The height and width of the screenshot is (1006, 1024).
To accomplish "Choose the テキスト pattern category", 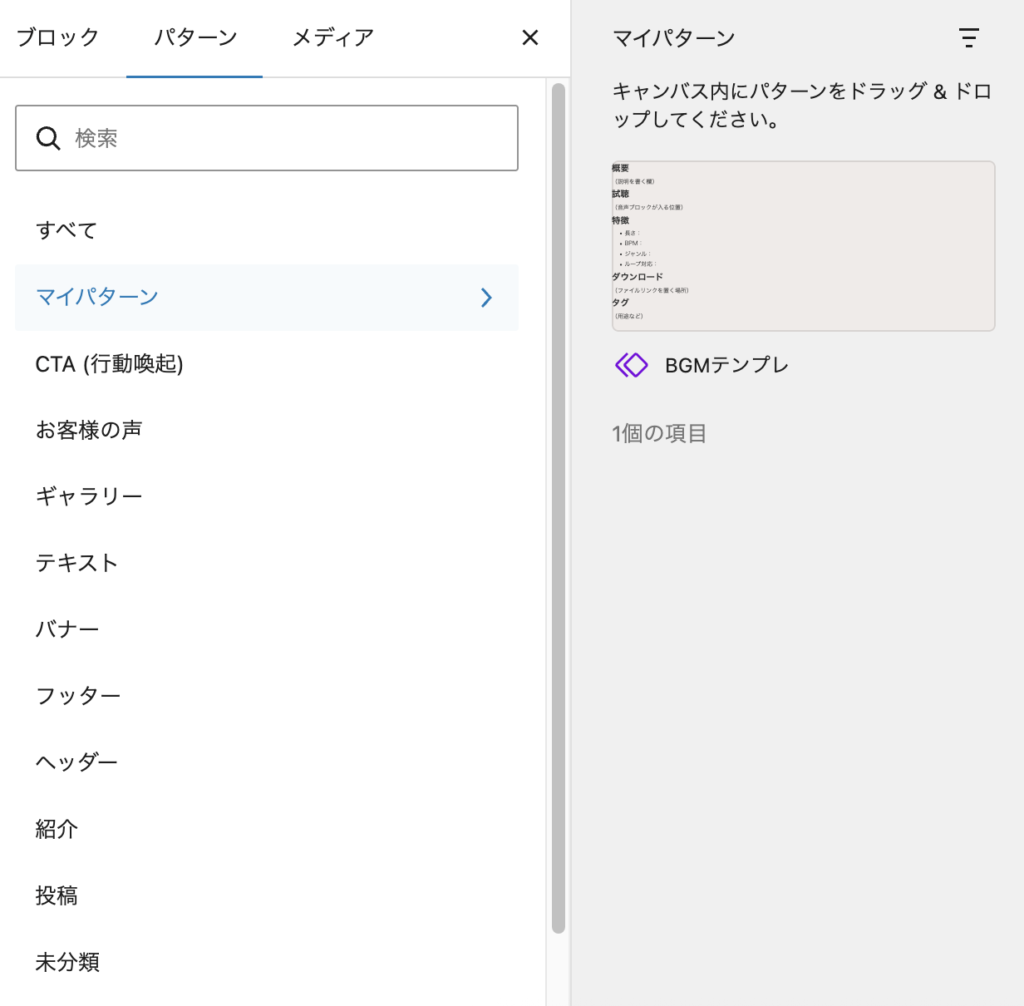I will pyautogui.click(x=77, y=563).
